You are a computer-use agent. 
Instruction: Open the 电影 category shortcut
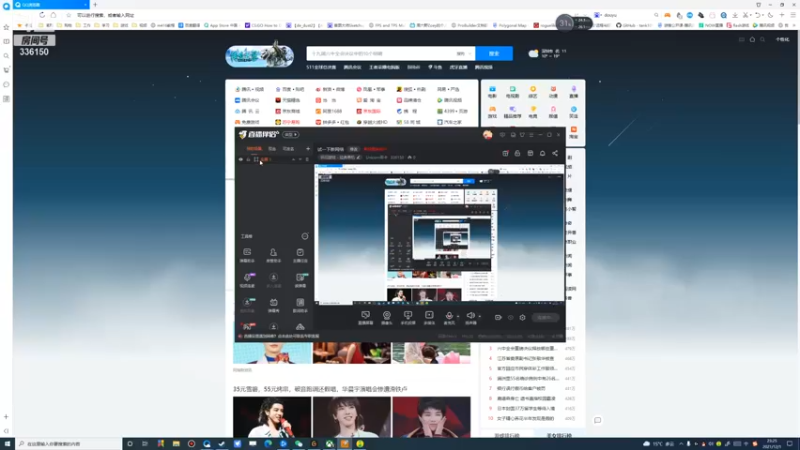[492, 92]
